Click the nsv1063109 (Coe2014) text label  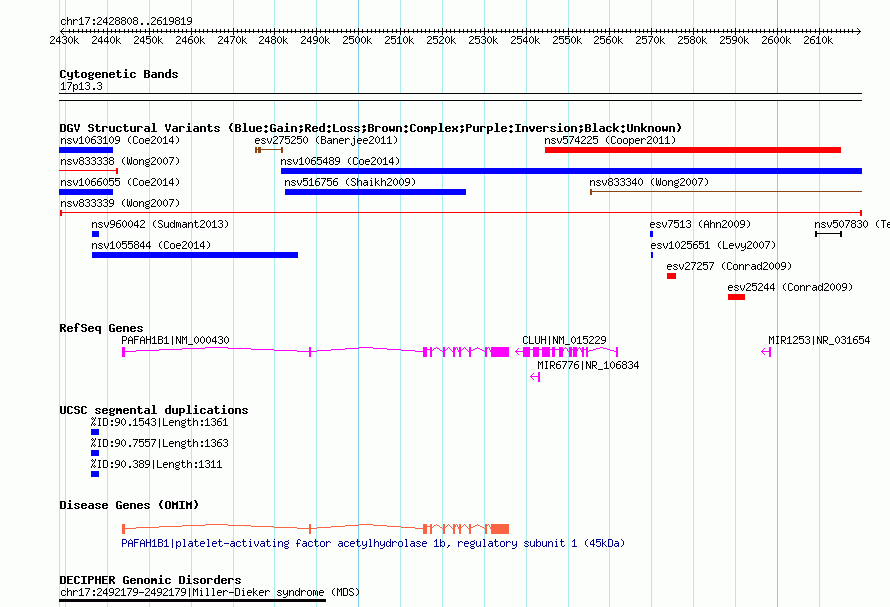(120, 140)
